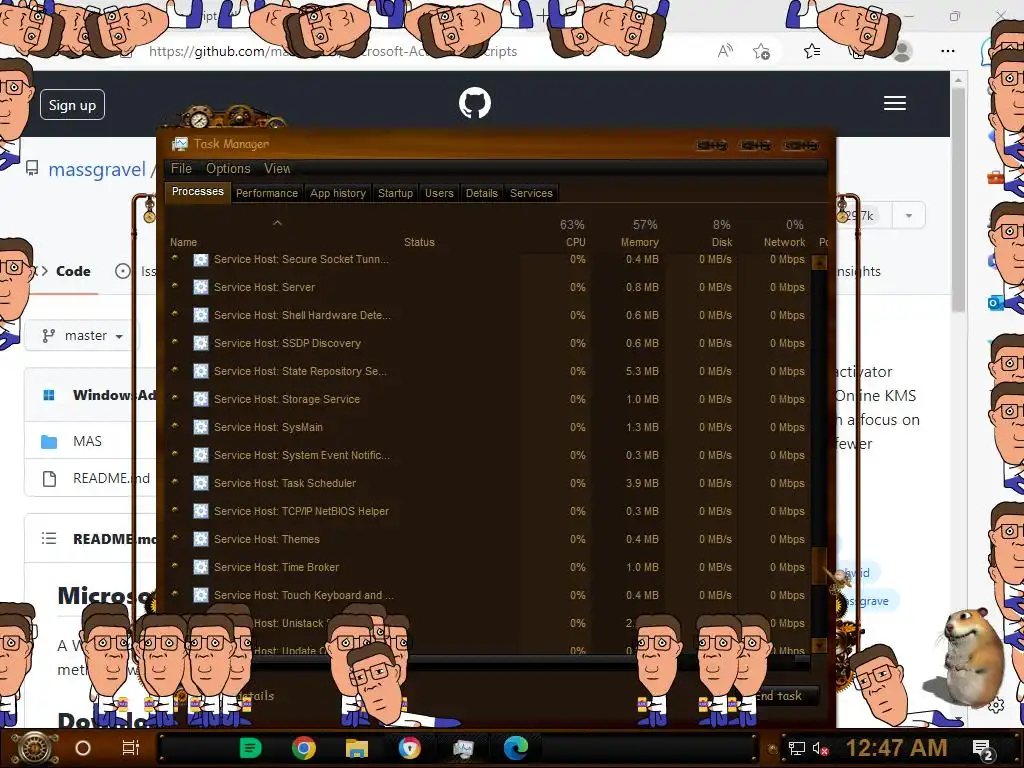The image size is (1024, 768).
Task: Open the massgravel profile link
Action: coord(97,170)
